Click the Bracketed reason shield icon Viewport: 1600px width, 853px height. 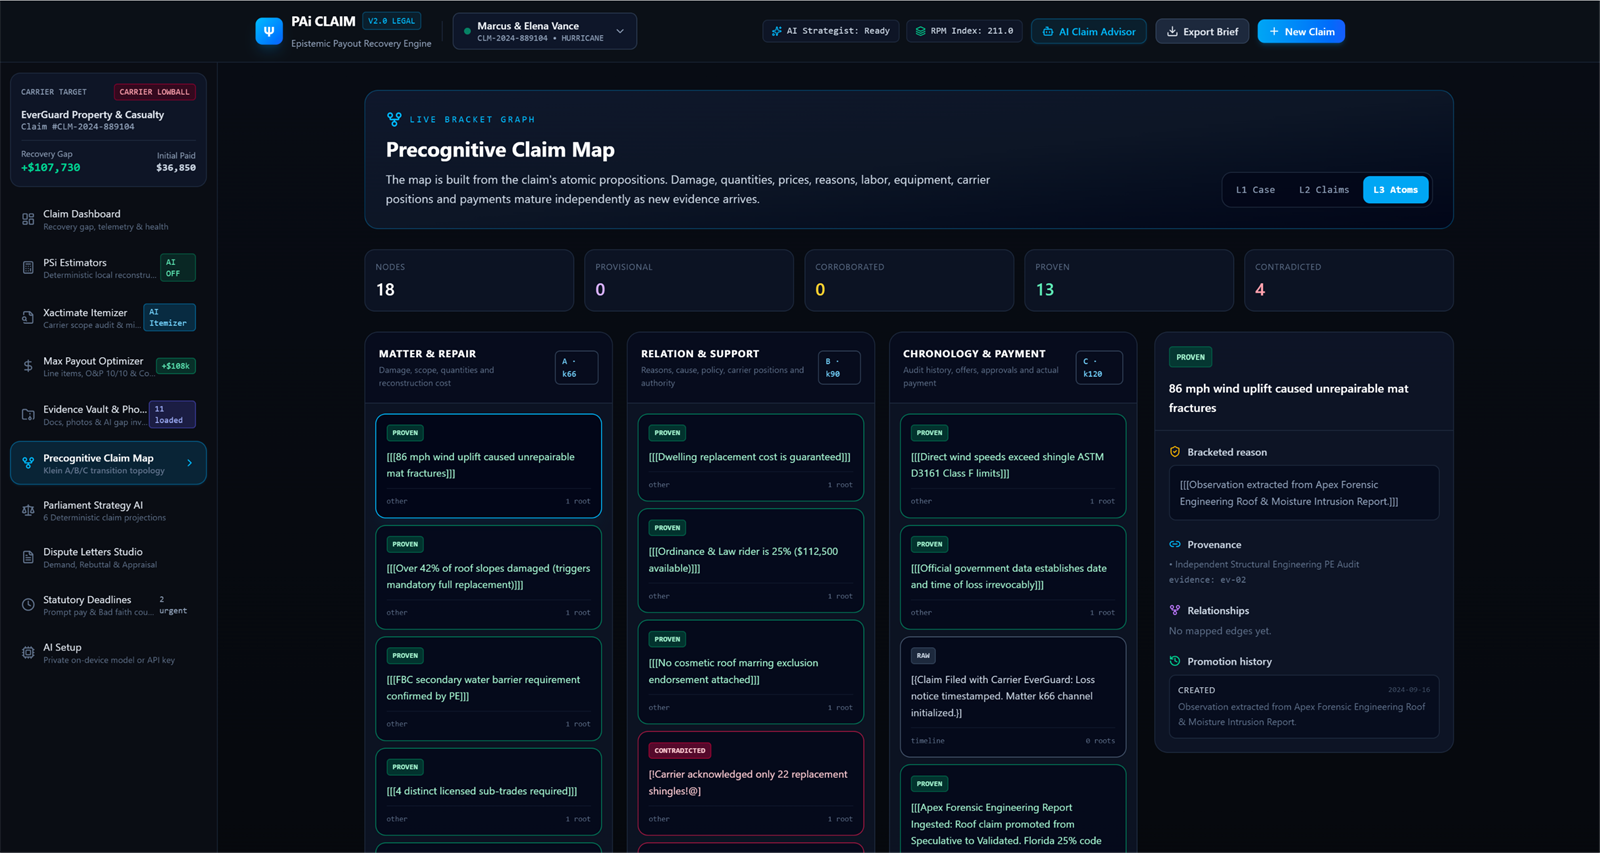click(x=1175, y=452)
